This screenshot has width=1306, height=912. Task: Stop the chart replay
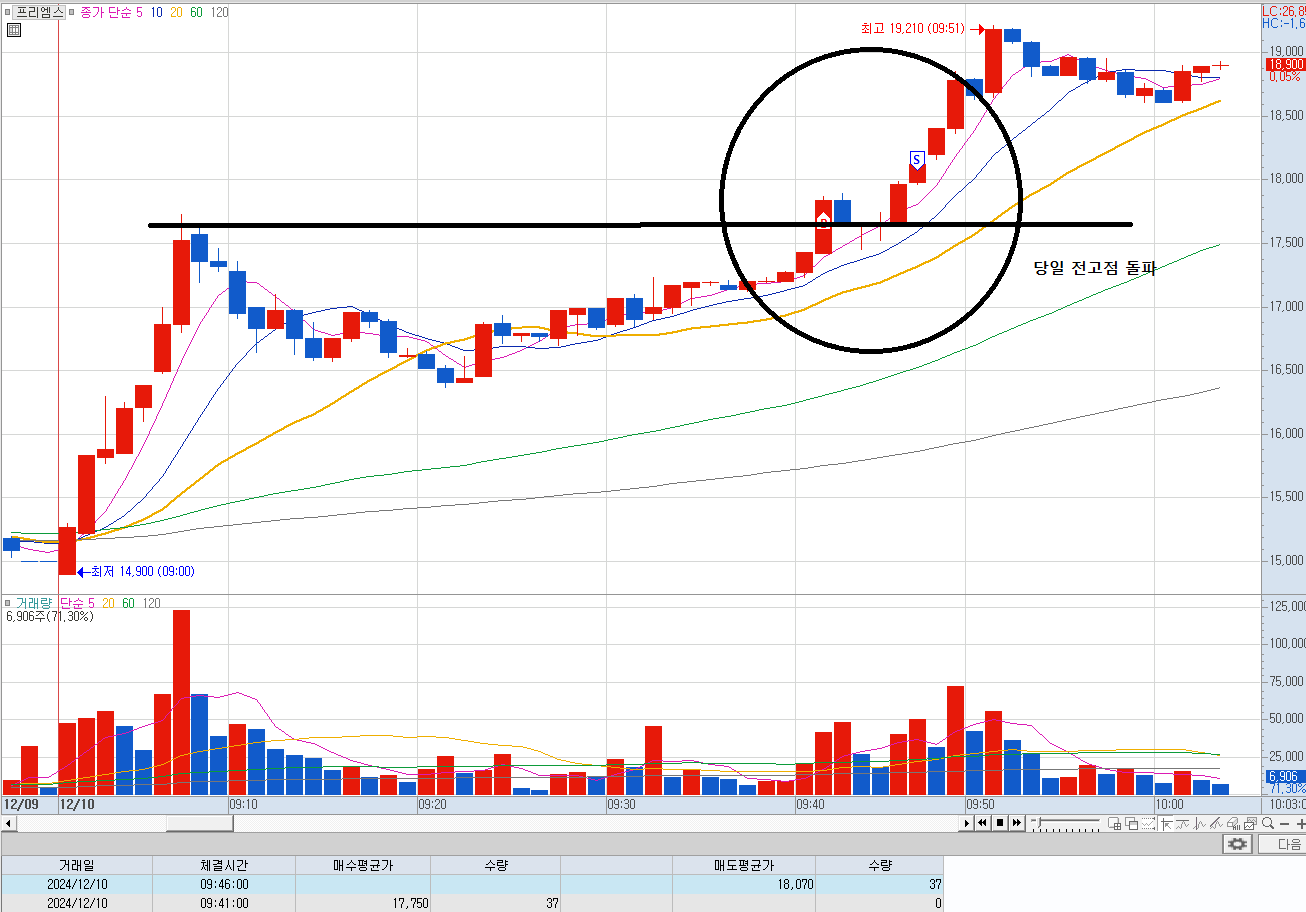(x=1000, y=823)
